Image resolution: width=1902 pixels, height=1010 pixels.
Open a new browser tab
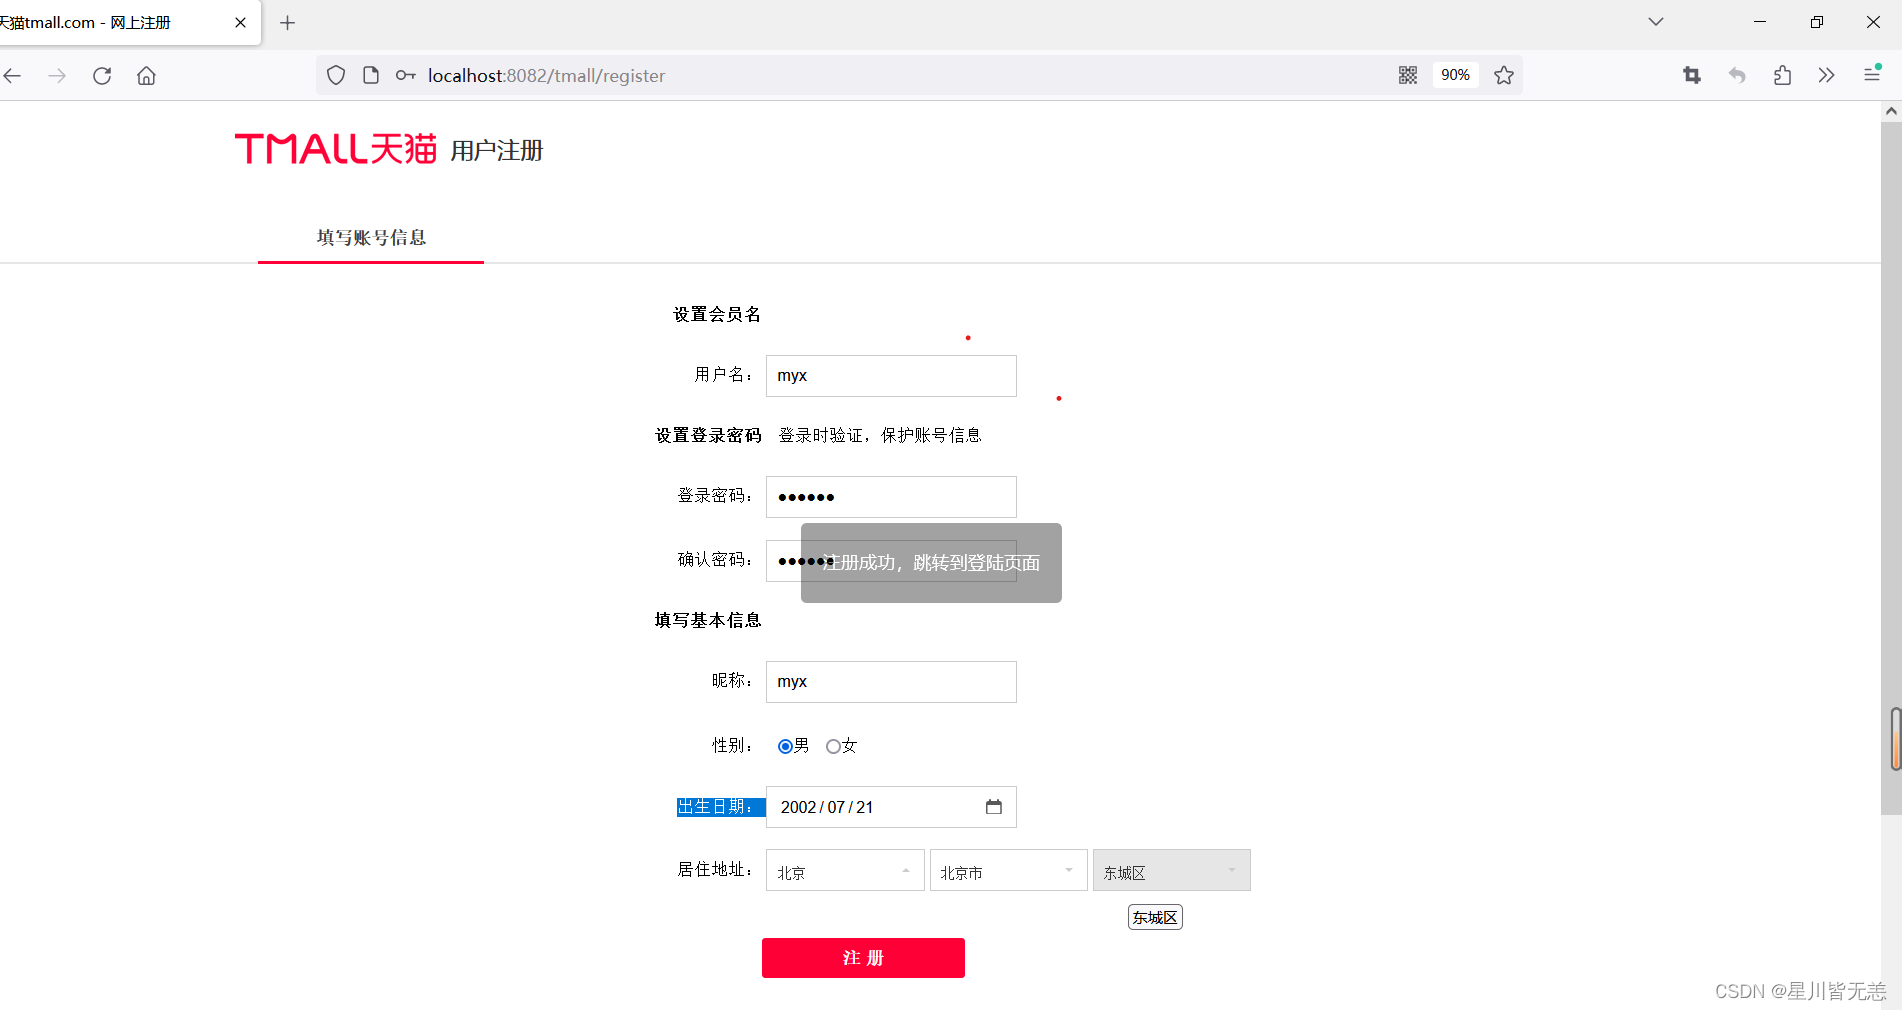[287, 22]
